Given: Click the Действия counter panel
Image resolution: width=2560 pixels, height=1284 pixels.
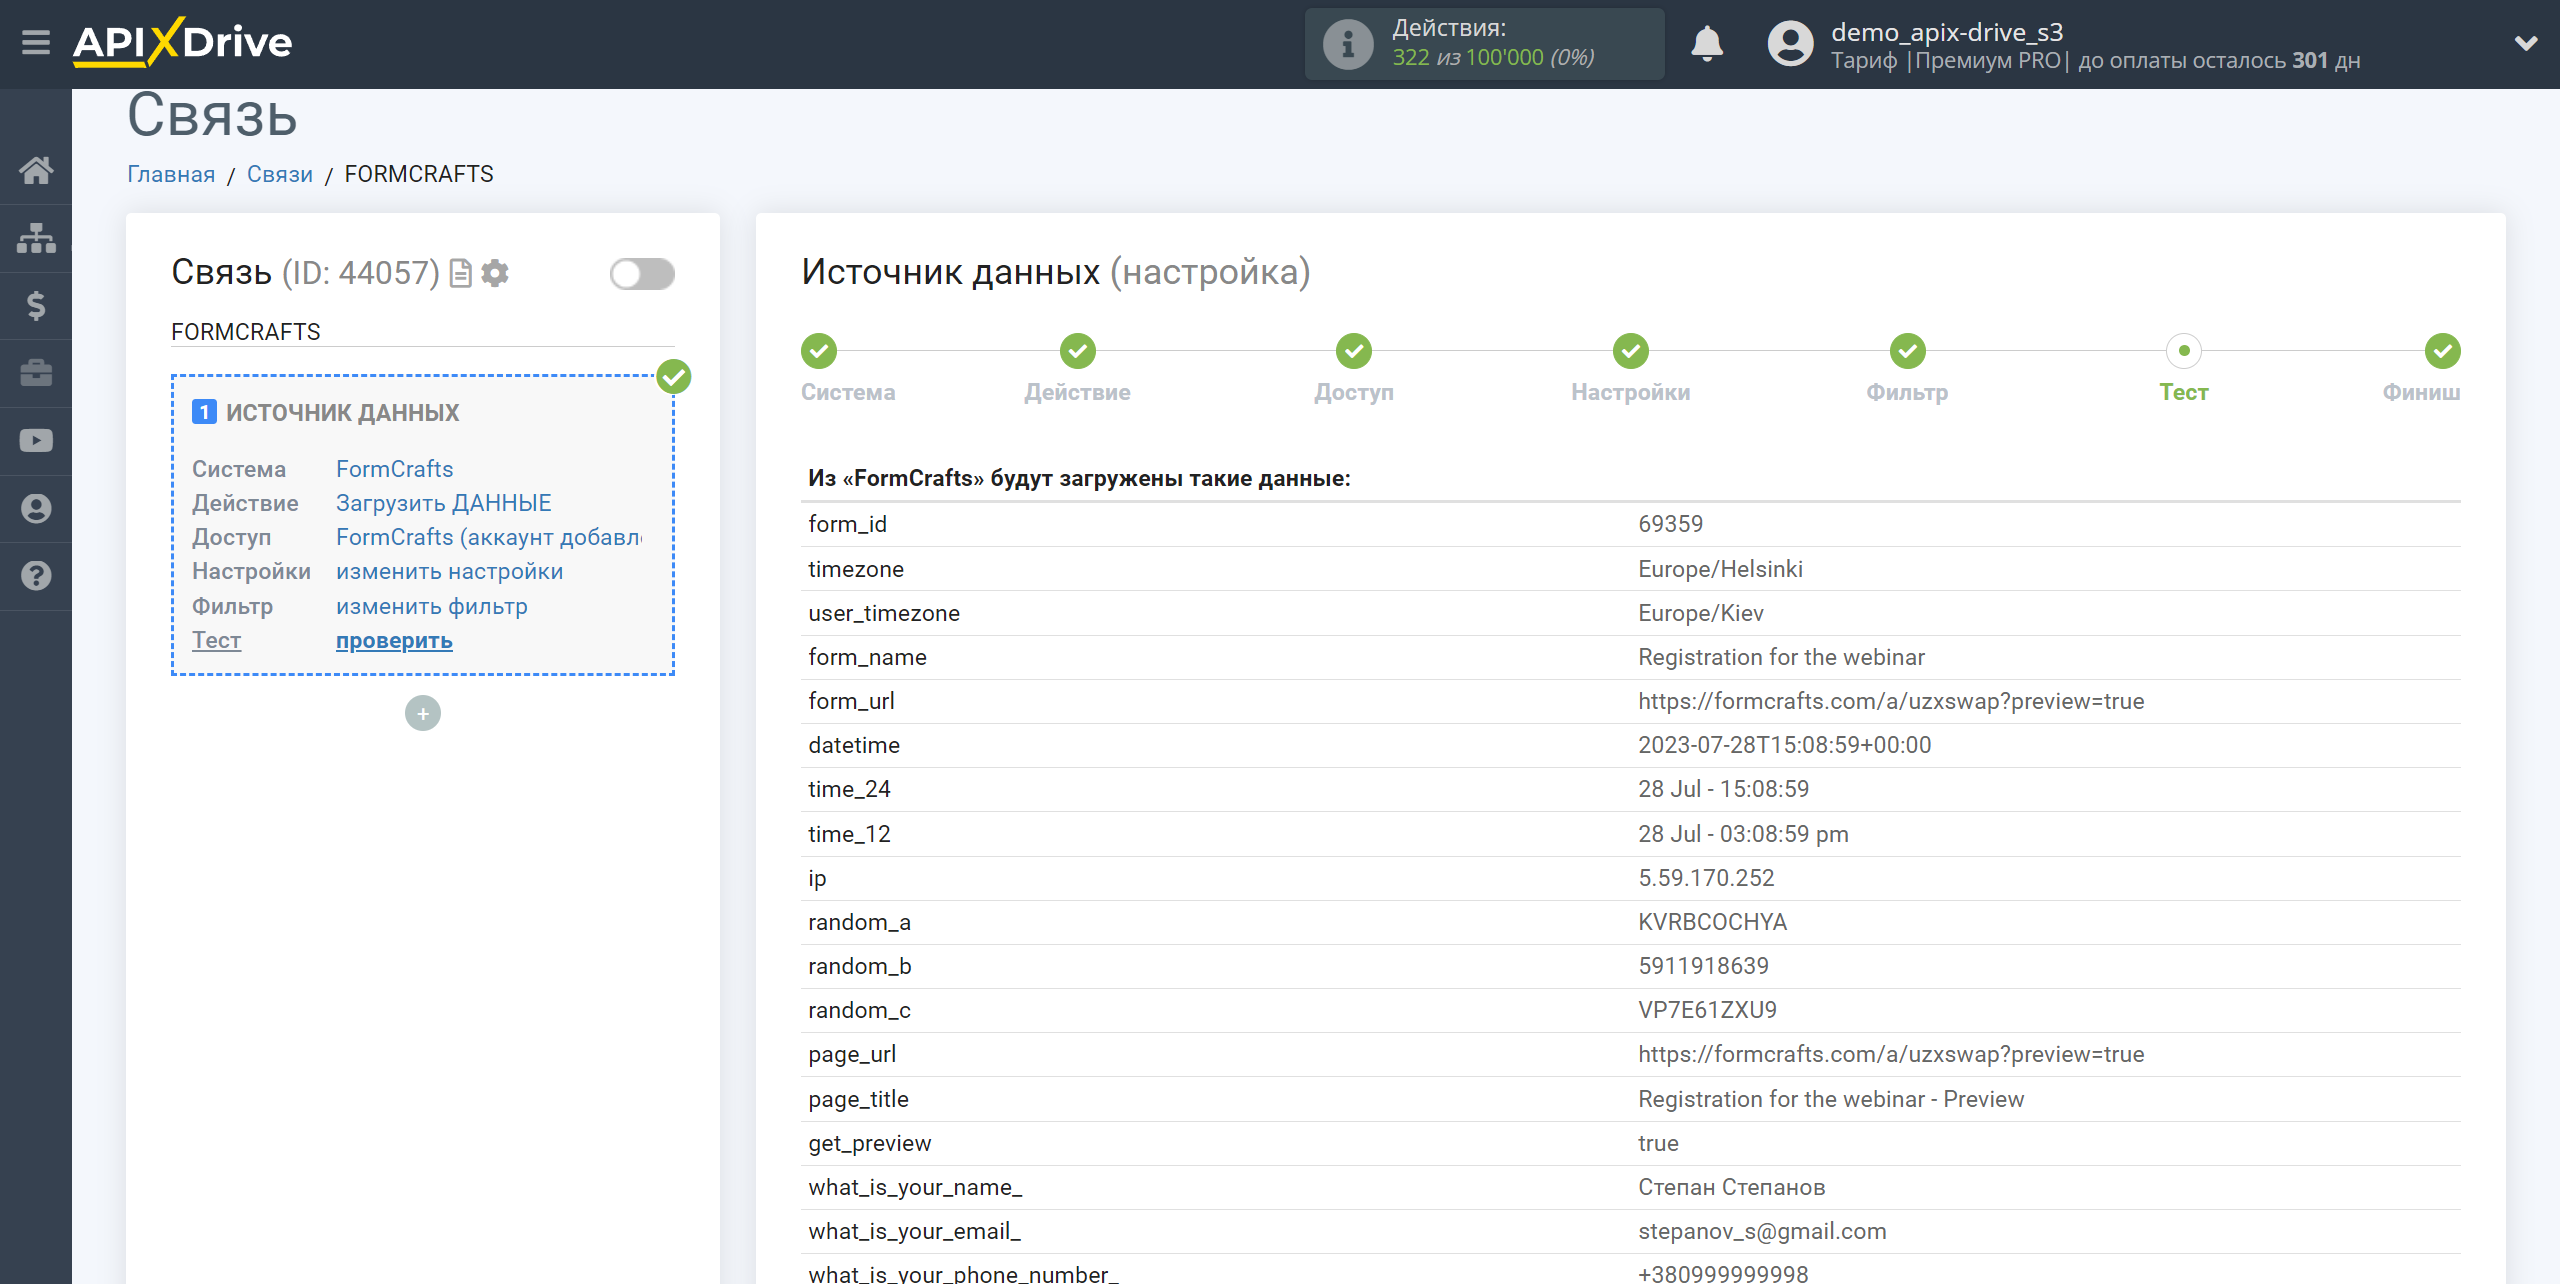Looking at the screenshot, I should pyautogui.click(x=1485, y=44).
